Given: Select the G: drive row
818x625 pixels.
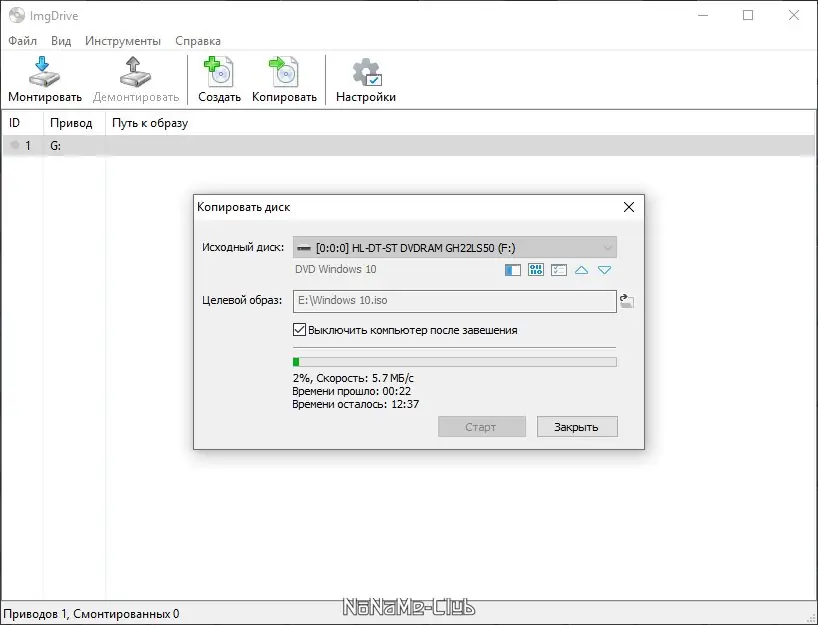Looking at the screenshot, I should pos(408,146).
